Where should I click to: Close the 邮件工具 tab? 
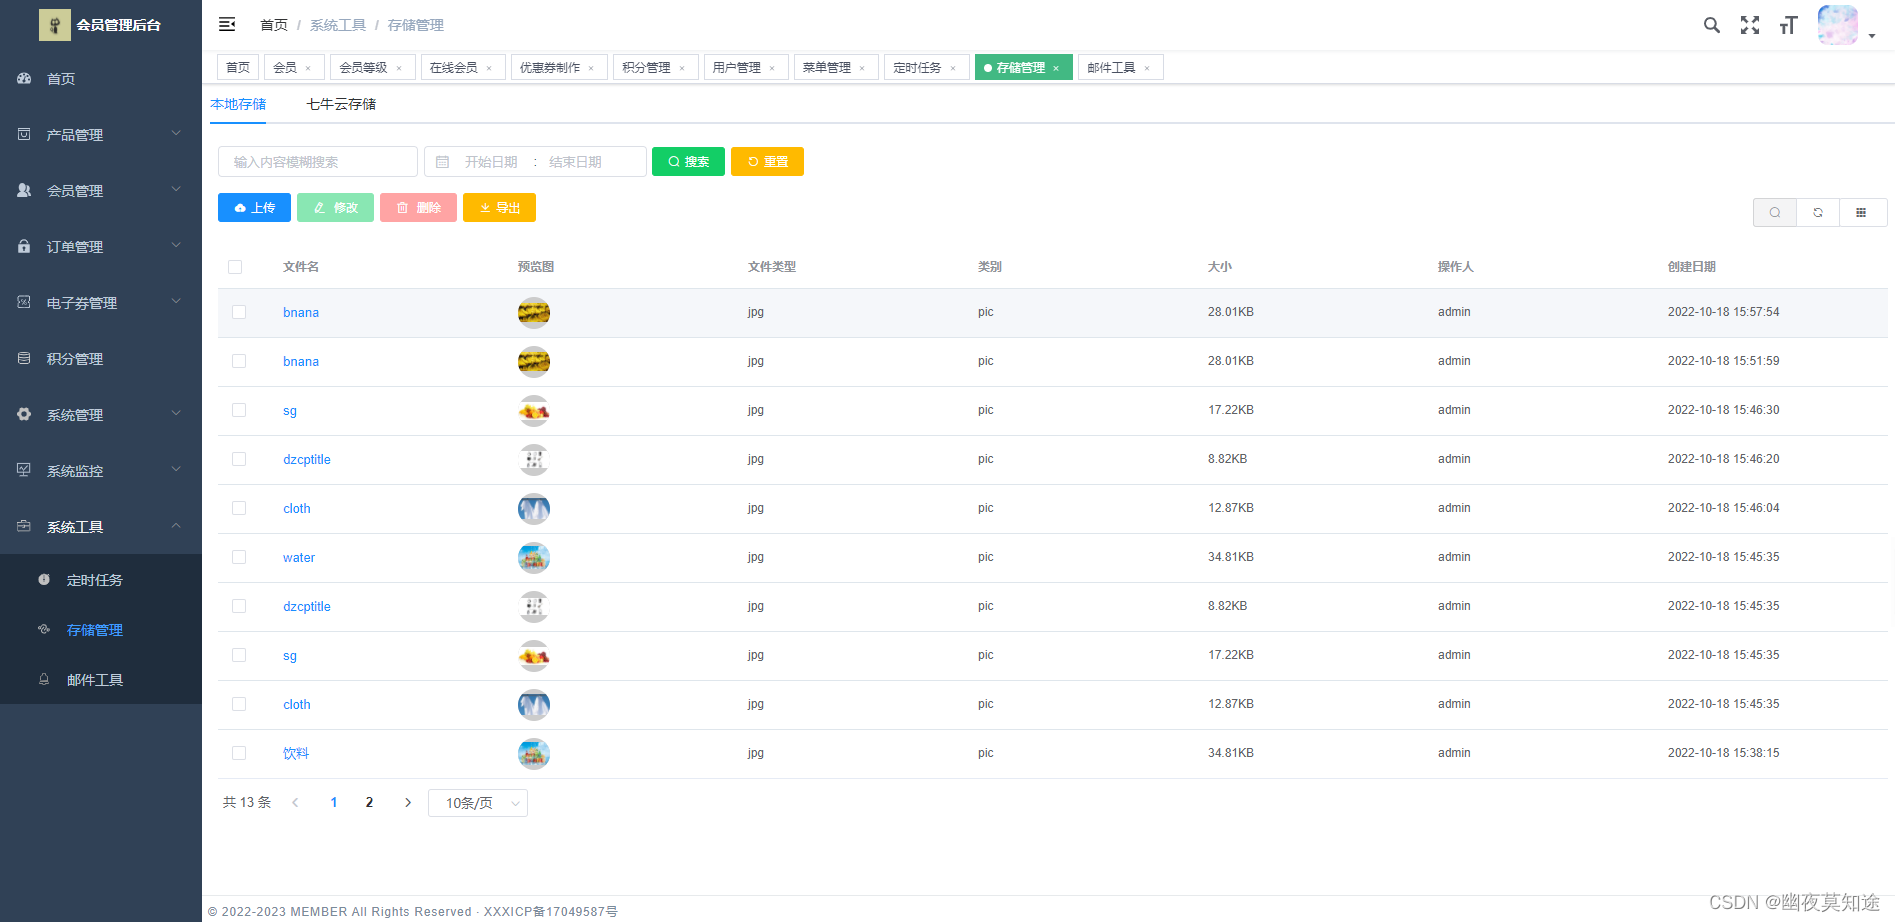click(x=1147, y=68)
